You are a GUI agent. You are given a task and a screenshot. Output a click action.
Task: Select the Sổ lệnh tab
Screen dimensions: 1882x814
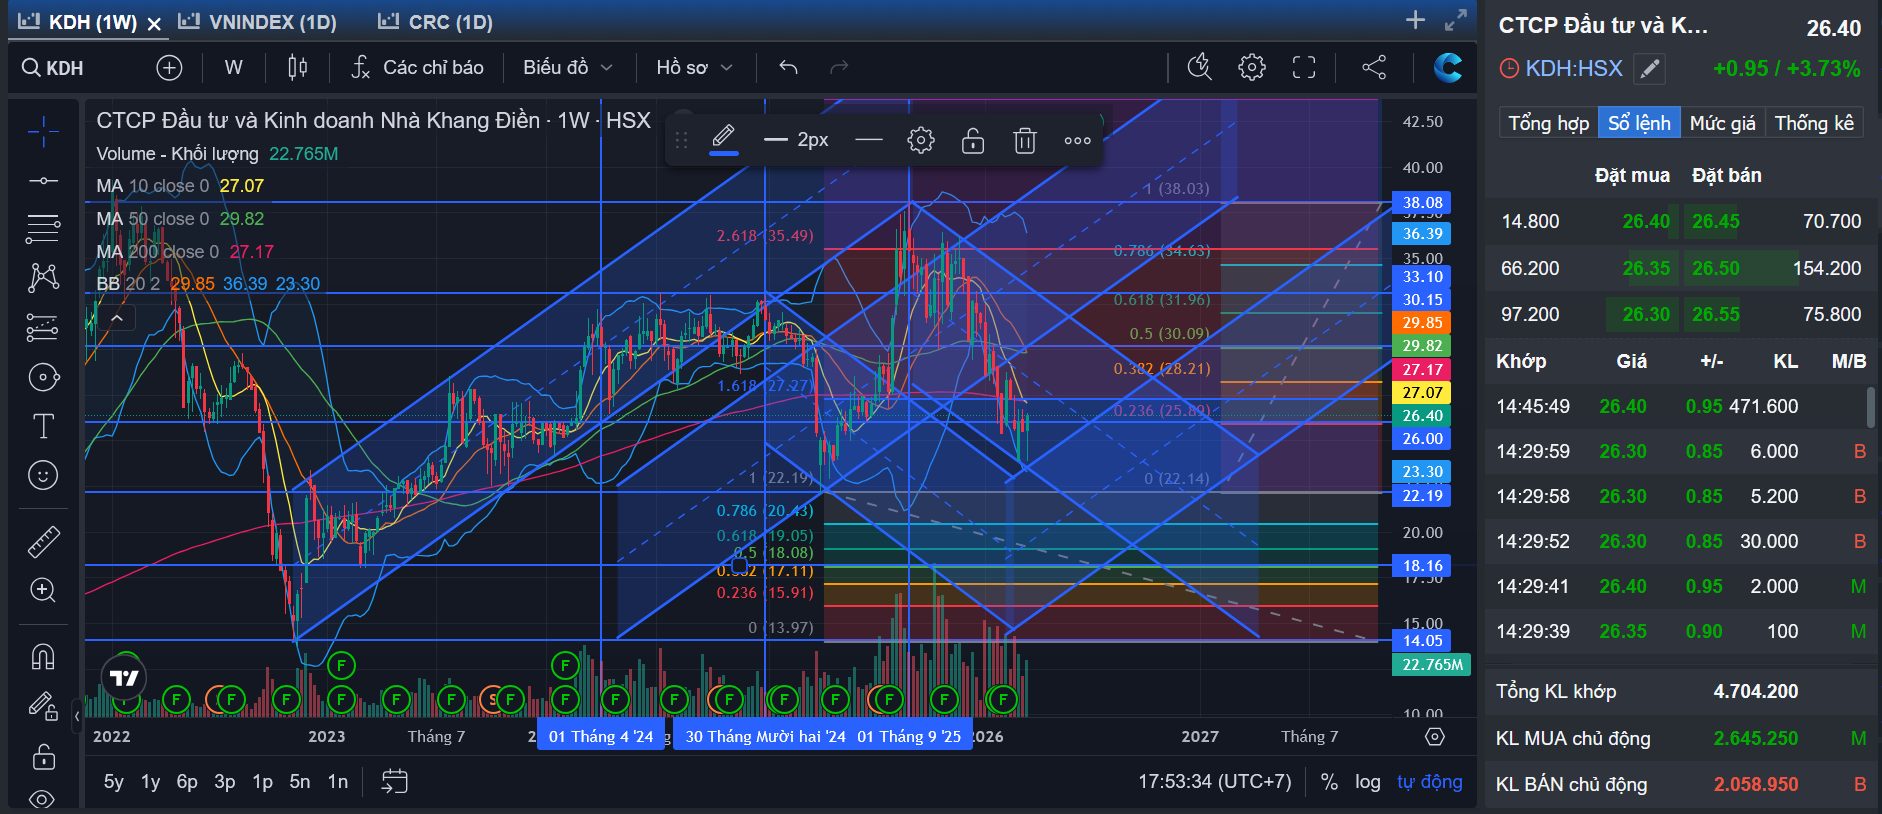tap(1639, 123)
